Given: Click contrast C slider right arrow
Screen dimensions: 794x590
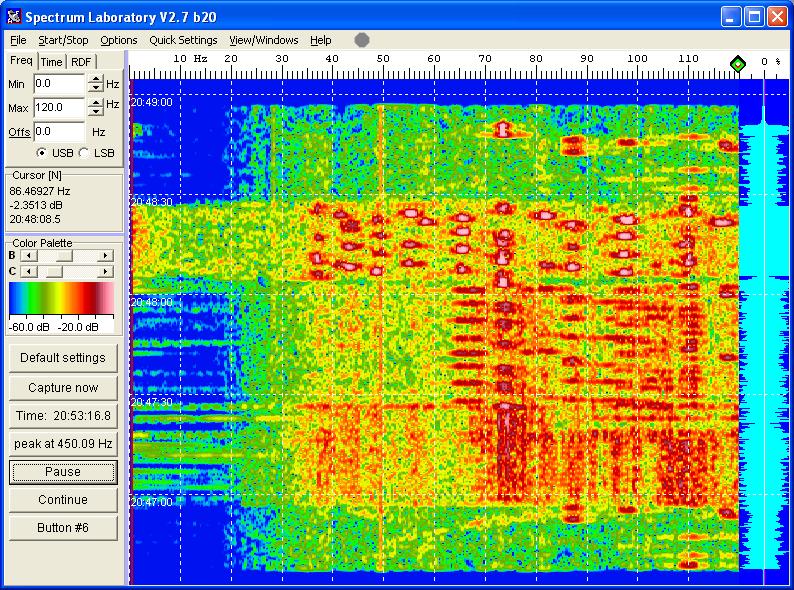Looking at the screenshot, I should tap(105, 272).
